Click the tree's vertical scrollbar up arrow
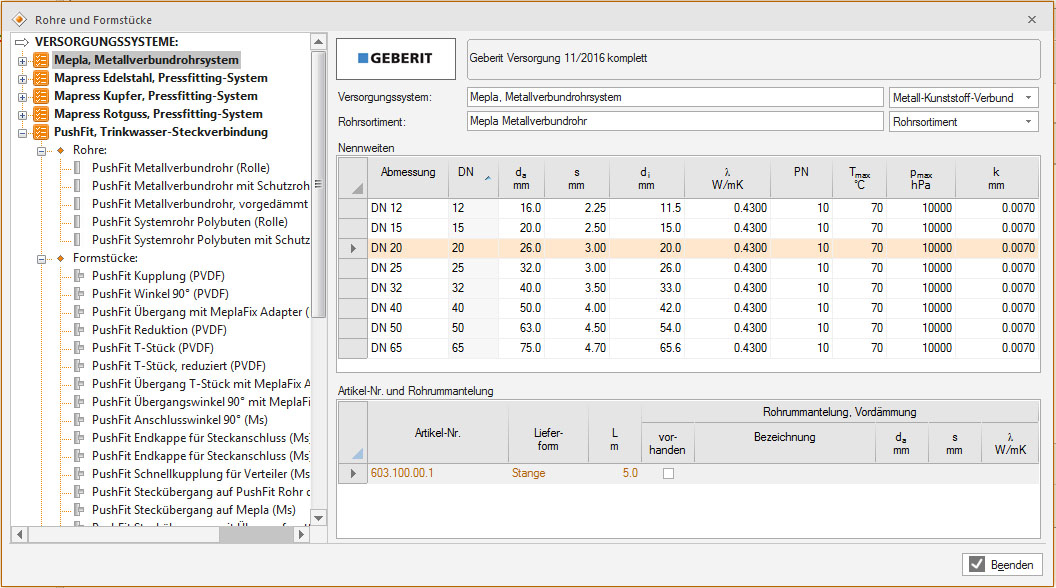Viewport: 1056px width, 588px height. [319, 42]
